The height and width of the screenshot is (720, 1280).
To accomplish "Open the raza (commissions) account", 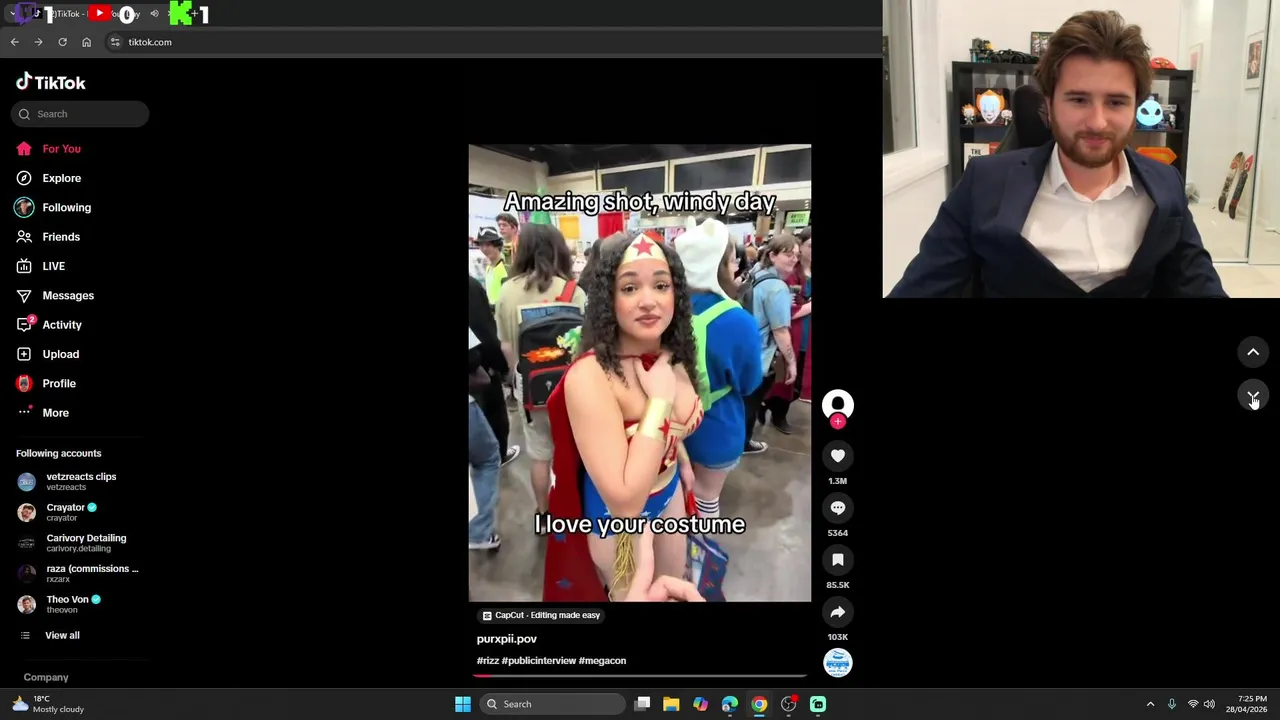I will click(80, 574).
